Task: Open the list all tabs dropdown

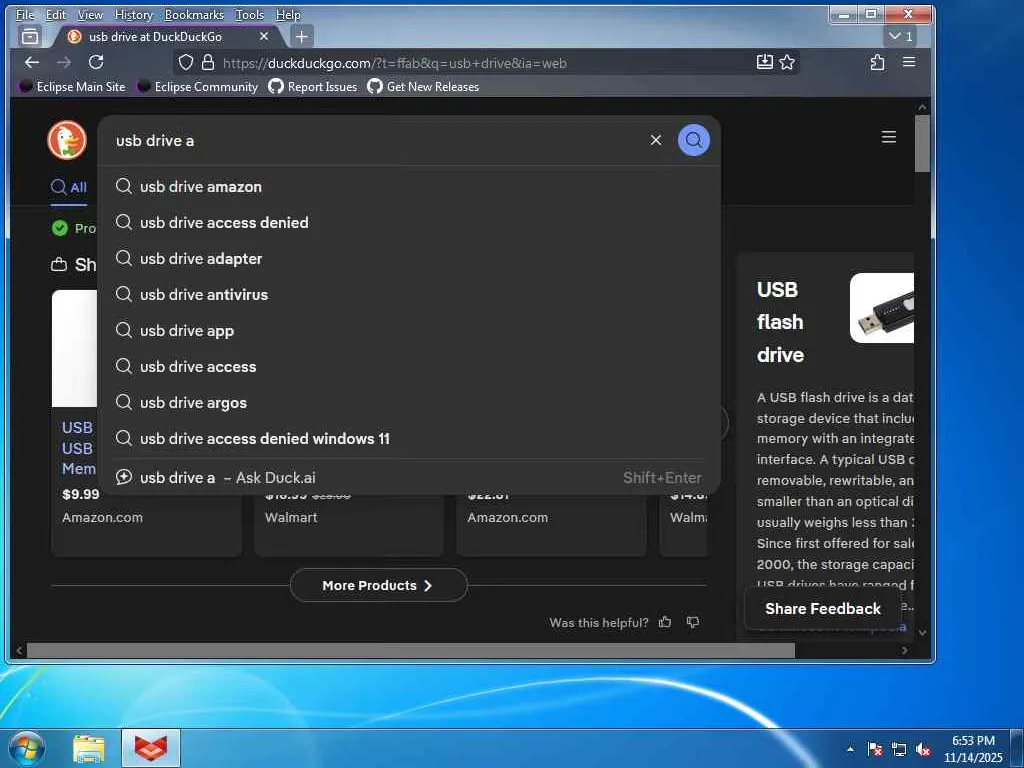Action: click(x=900, y=37)
